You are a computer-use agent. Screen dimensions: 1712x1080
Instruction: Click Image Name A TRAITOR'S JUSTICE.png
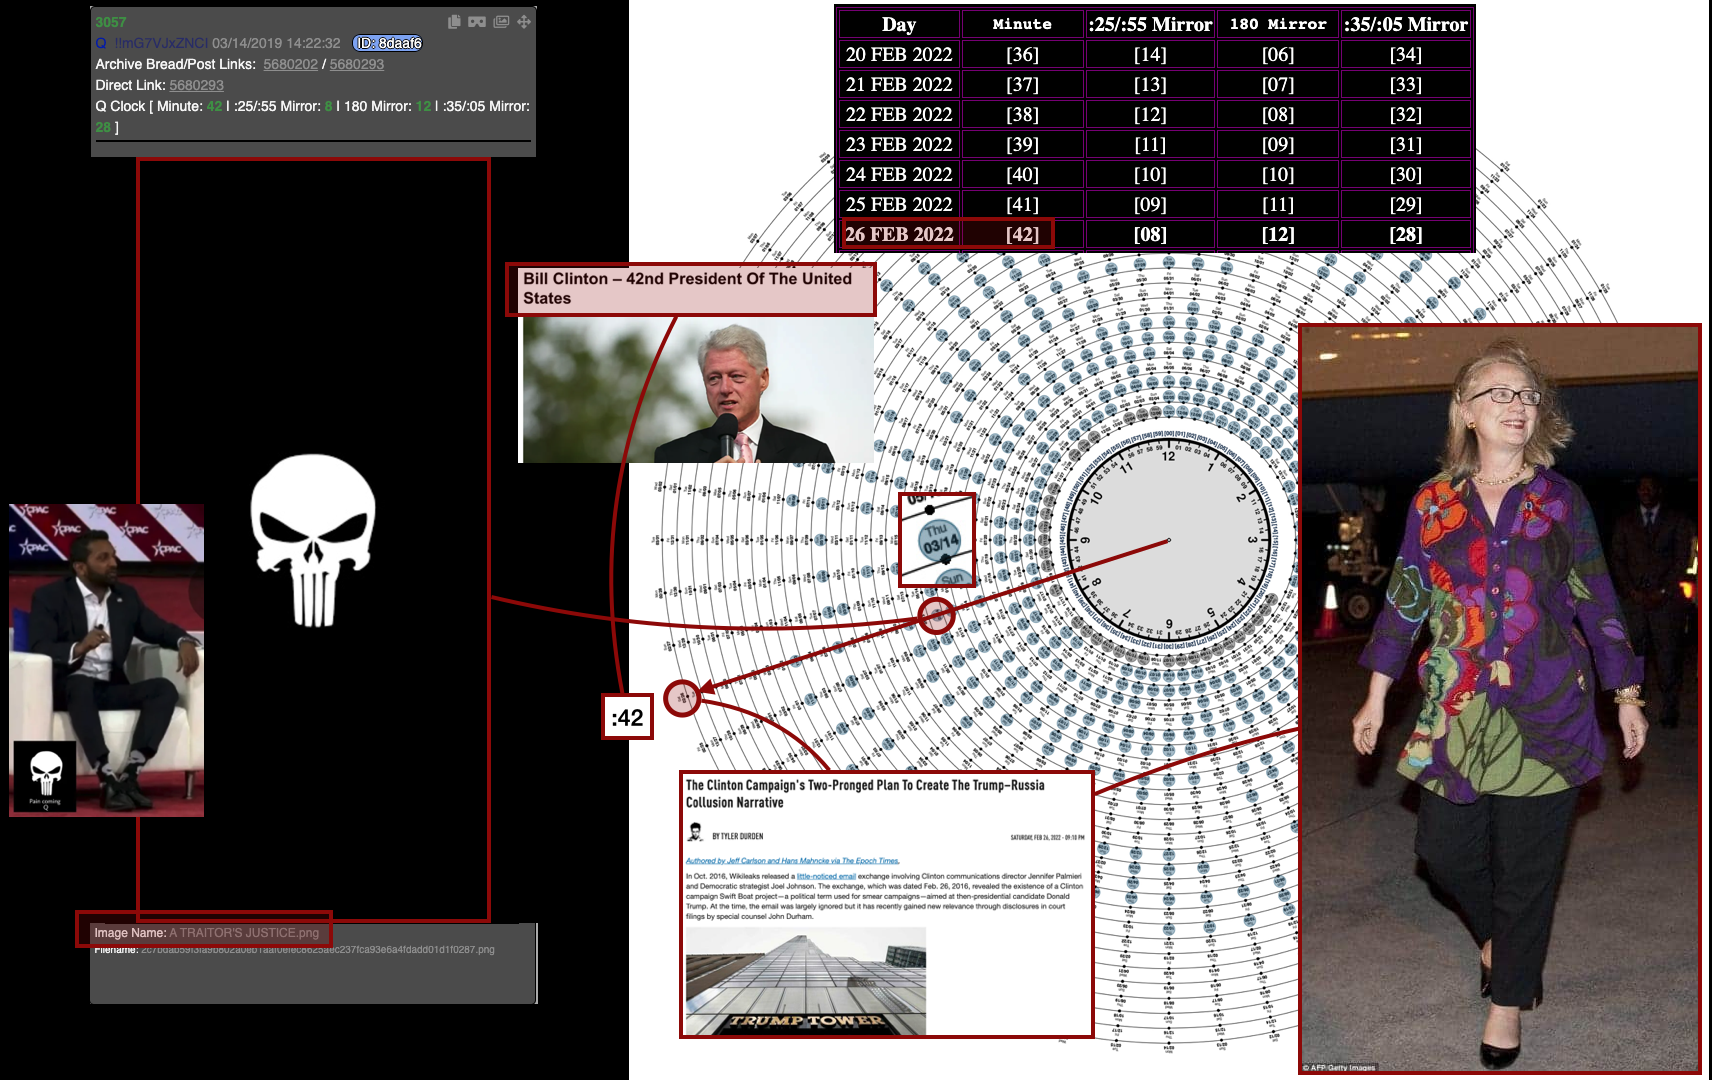(206, 933)
